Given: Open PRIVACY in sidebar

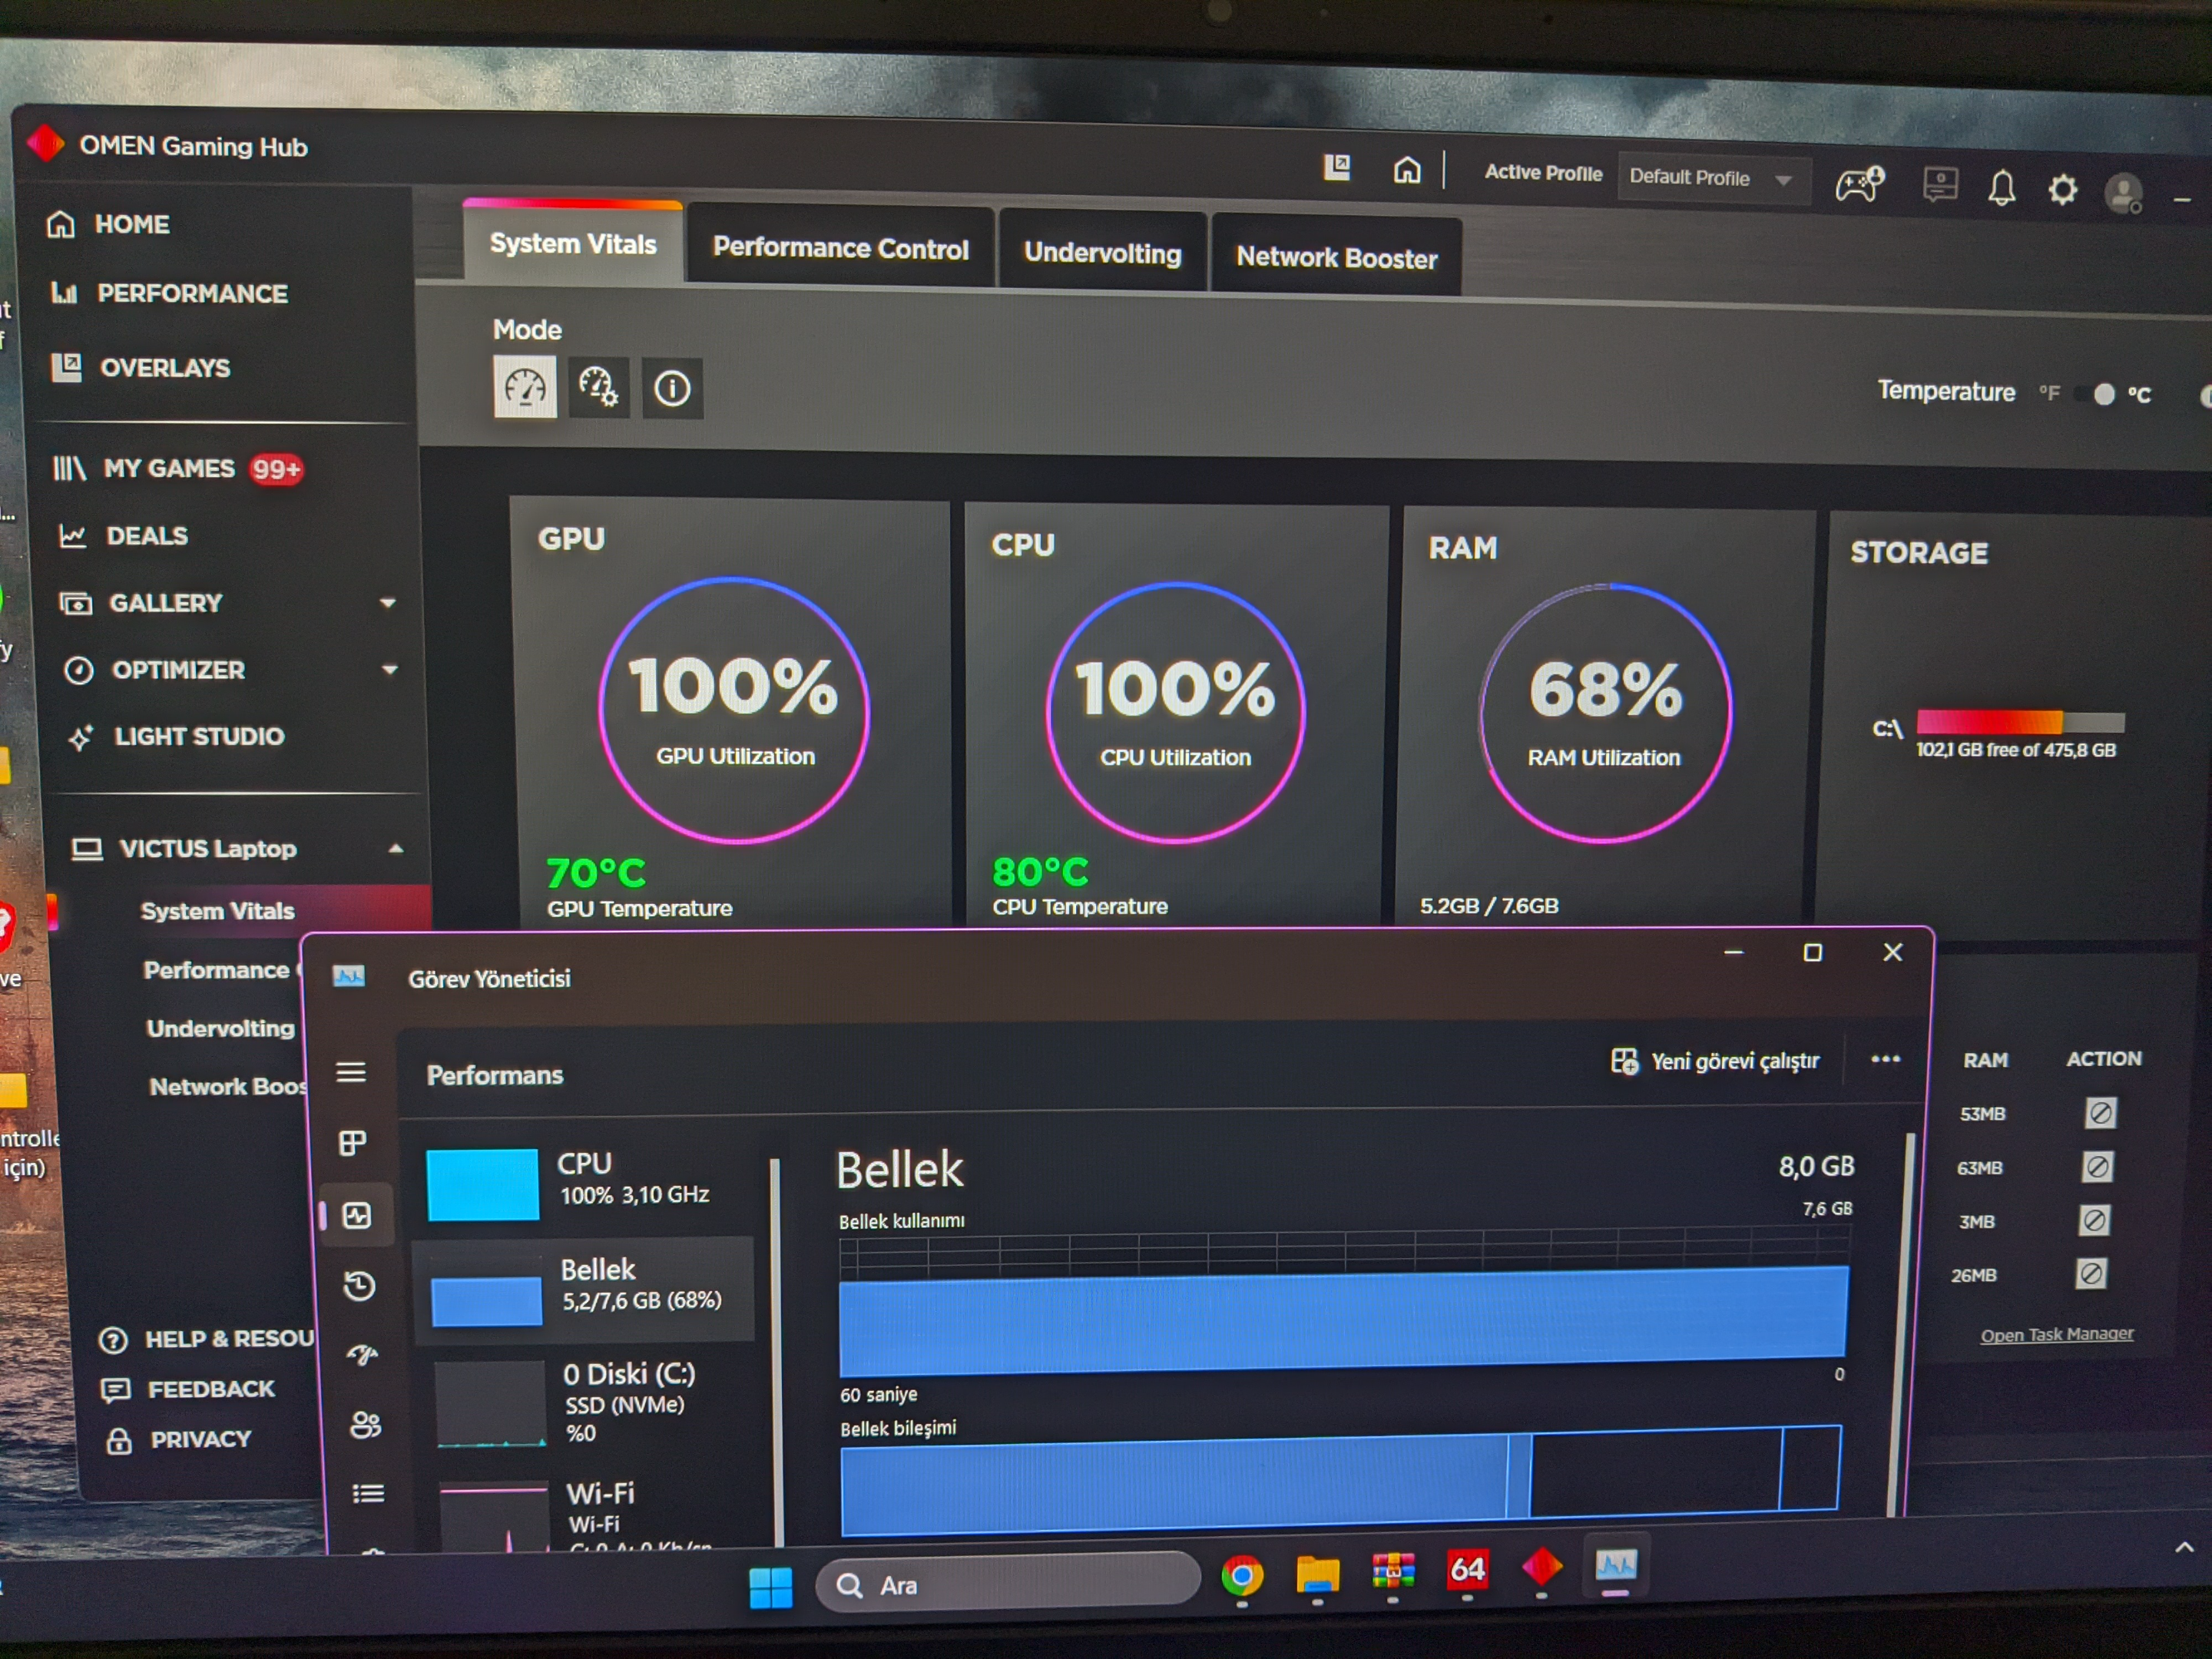Looking at the screenshot, I should tap(179, 1440).
